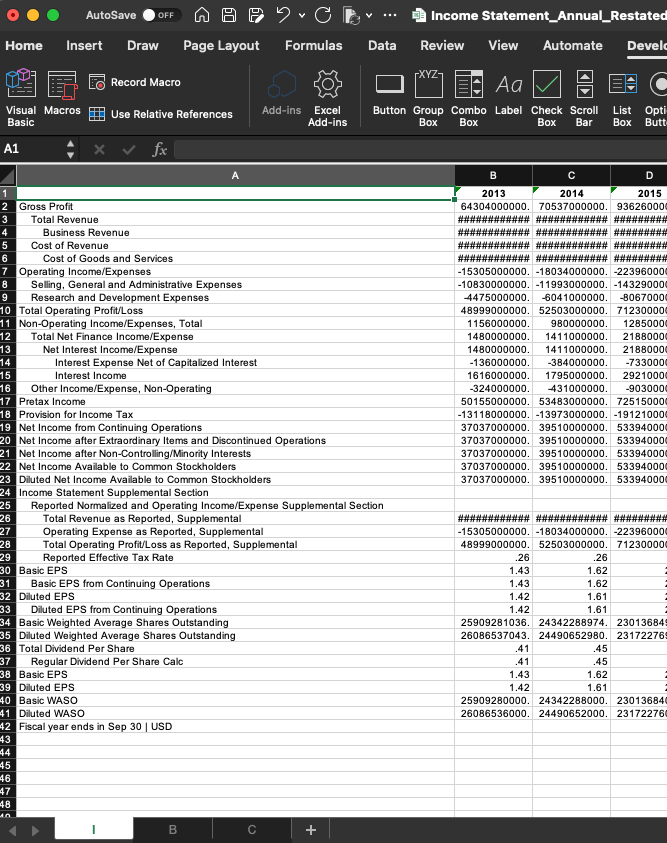Click the Select All corner triangle
The width and height of the screenshot is (667, 843).
pos(8,175)
